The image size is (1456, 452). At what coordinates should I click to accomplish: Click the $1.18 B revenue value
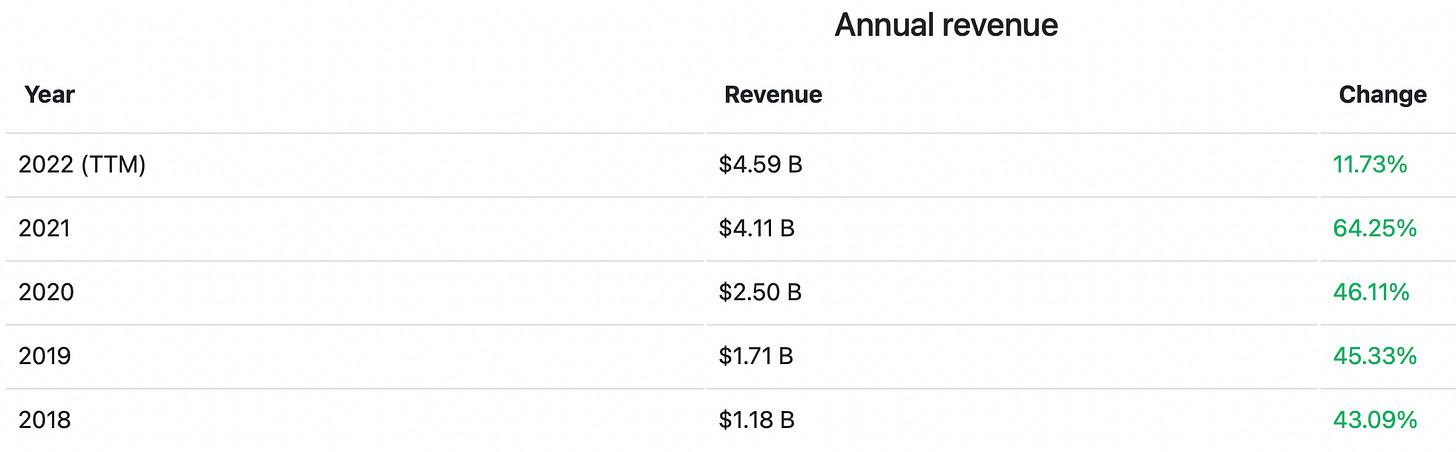(x=756, y=420)
